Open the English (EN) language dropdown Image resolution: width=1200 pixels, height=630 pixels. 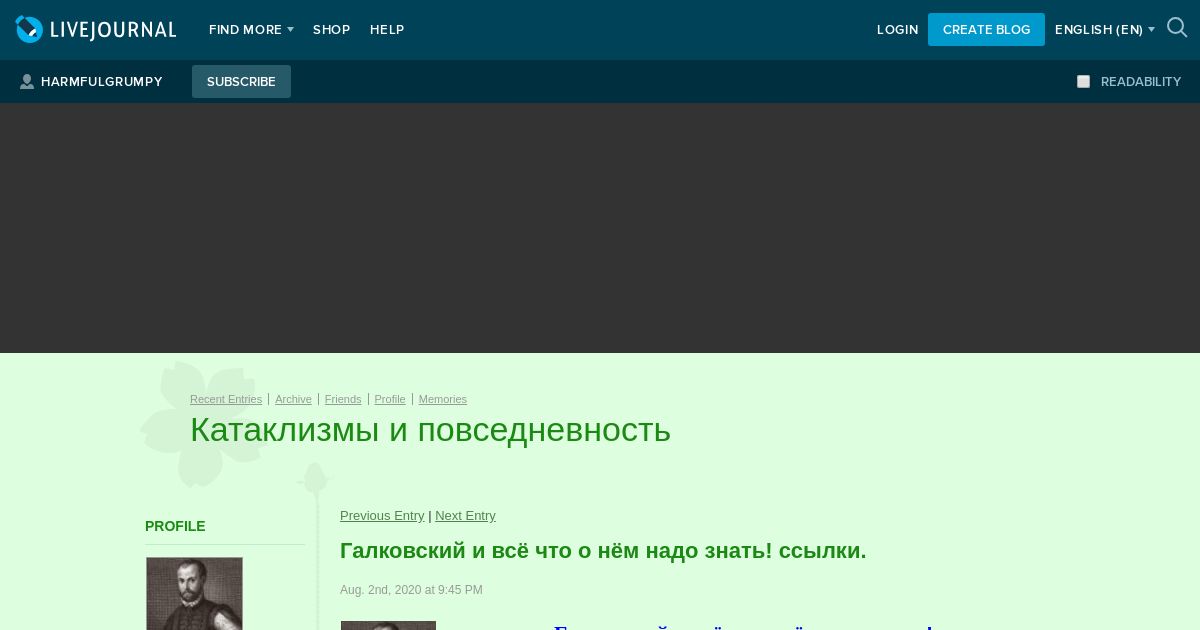tap(1104, 30)
